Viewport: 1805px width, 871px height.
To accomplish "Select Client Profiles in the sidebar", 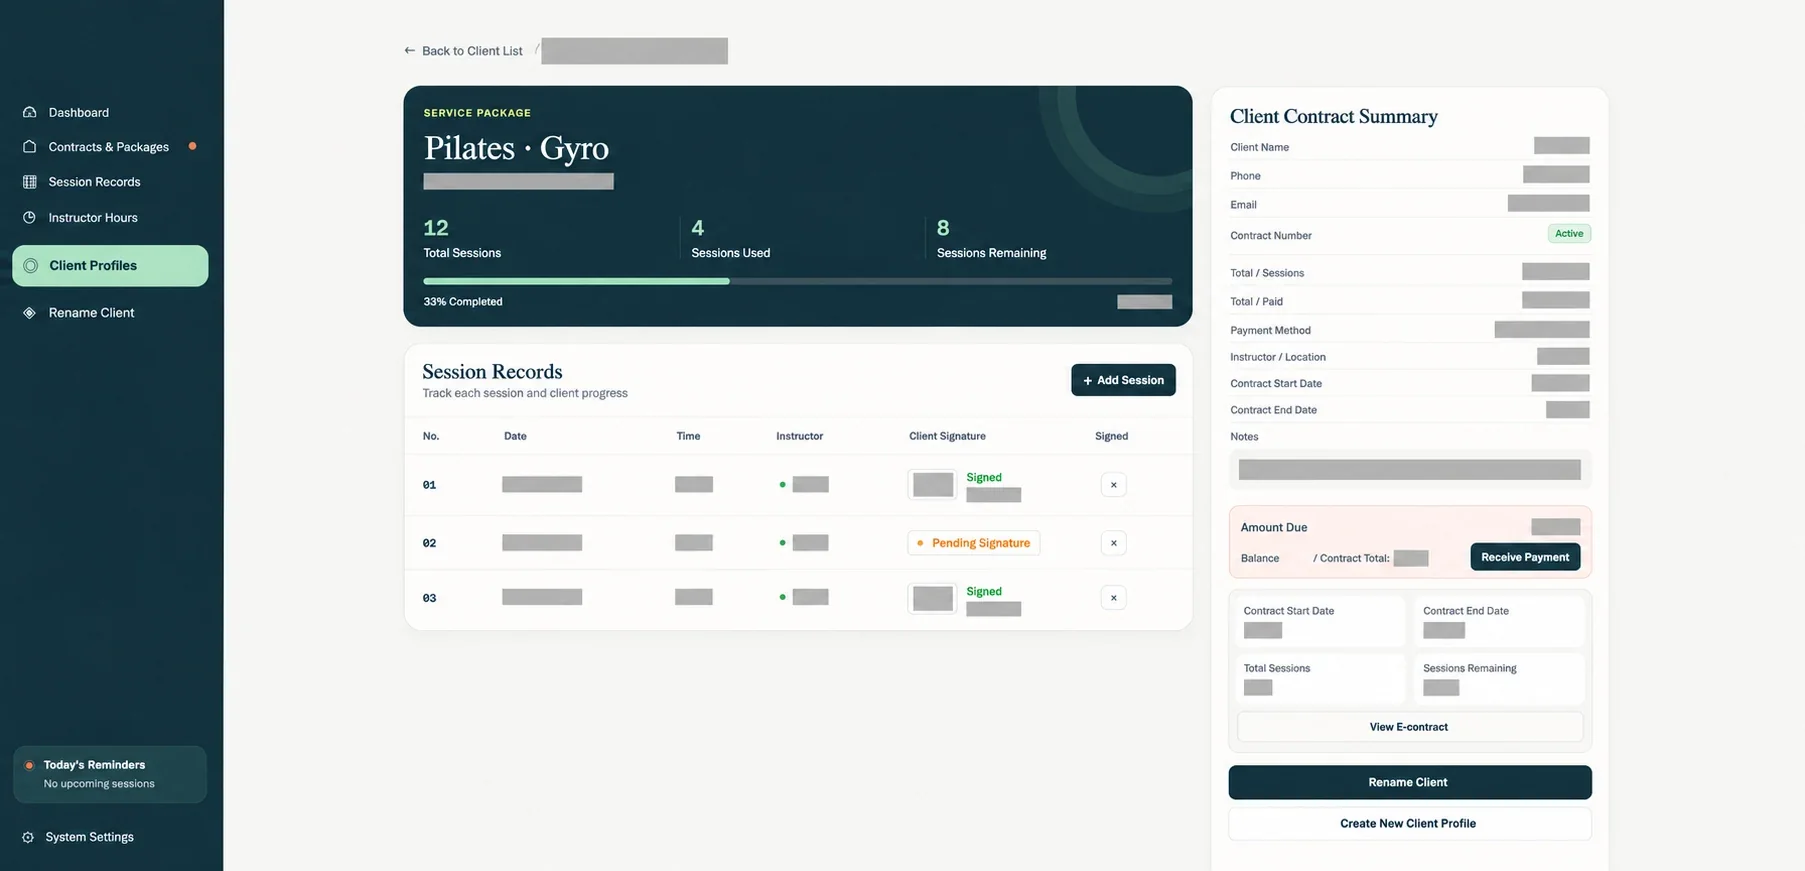I will pyautogui.click(x=110, y=266).
